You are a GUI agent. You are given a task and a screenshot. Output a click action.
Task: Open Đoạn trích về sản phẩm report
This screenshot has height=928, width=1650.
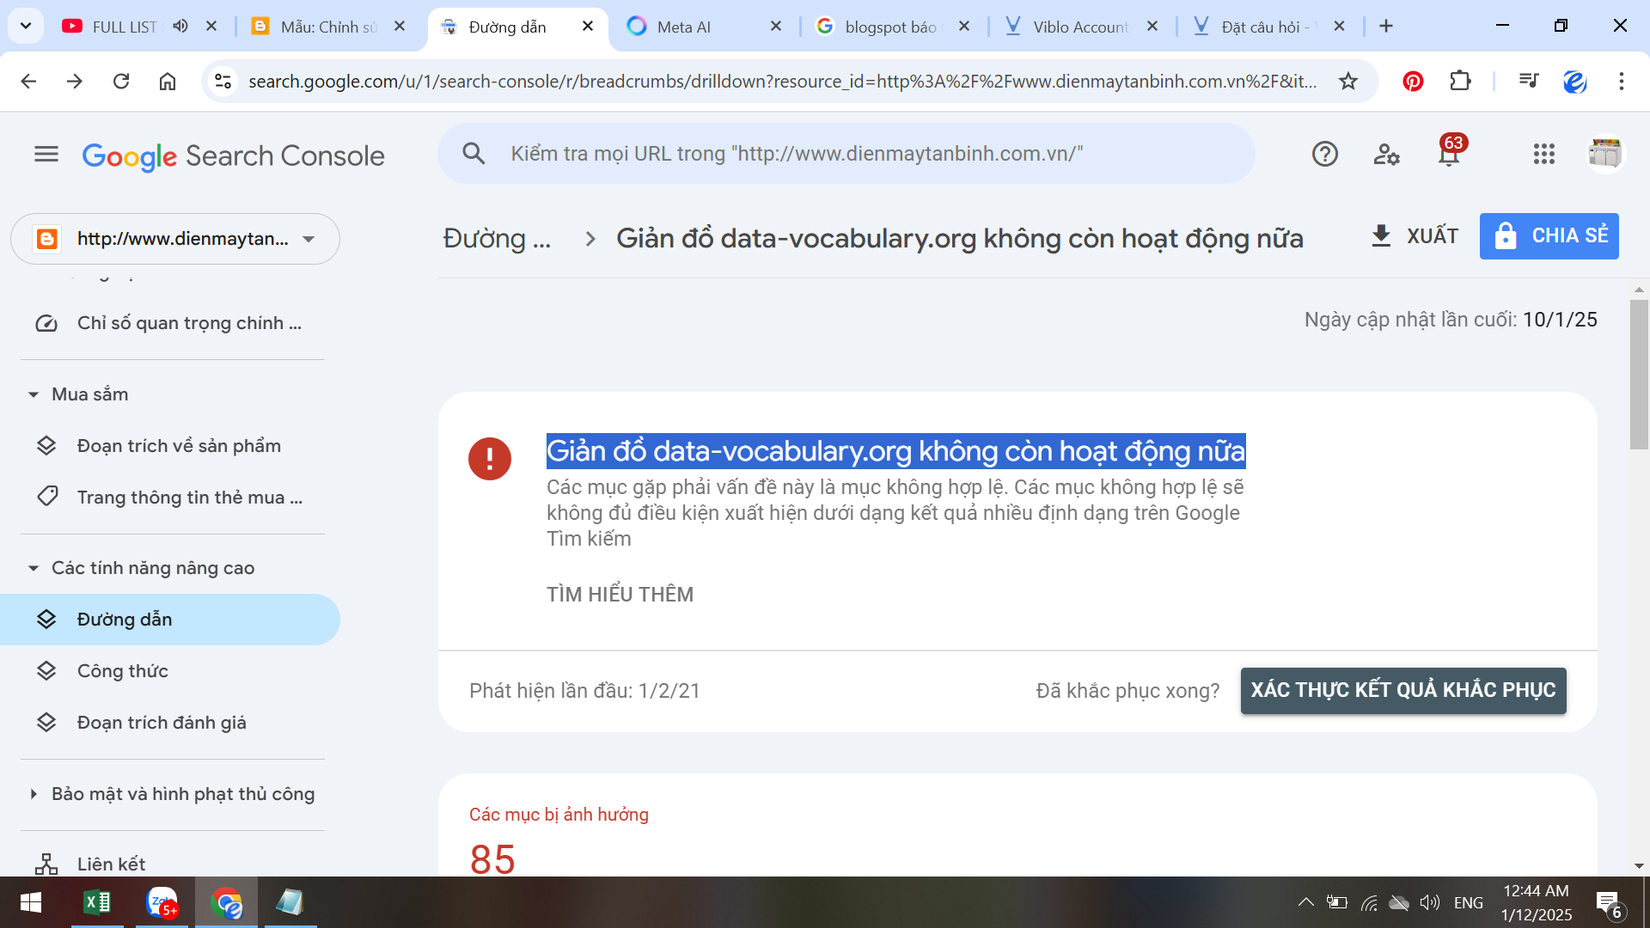pos(170,446)
